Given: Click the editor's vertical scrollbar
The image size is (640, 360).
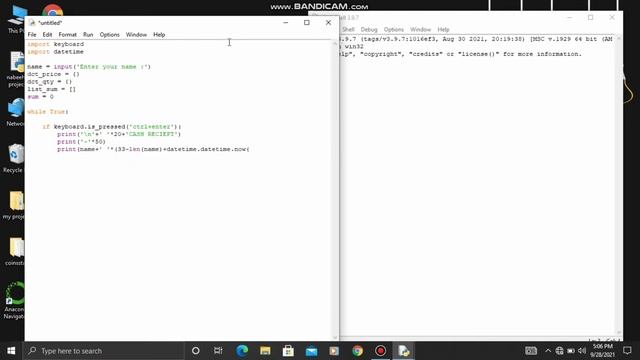Looking at the screenshot, I should [x=335, y=190].
